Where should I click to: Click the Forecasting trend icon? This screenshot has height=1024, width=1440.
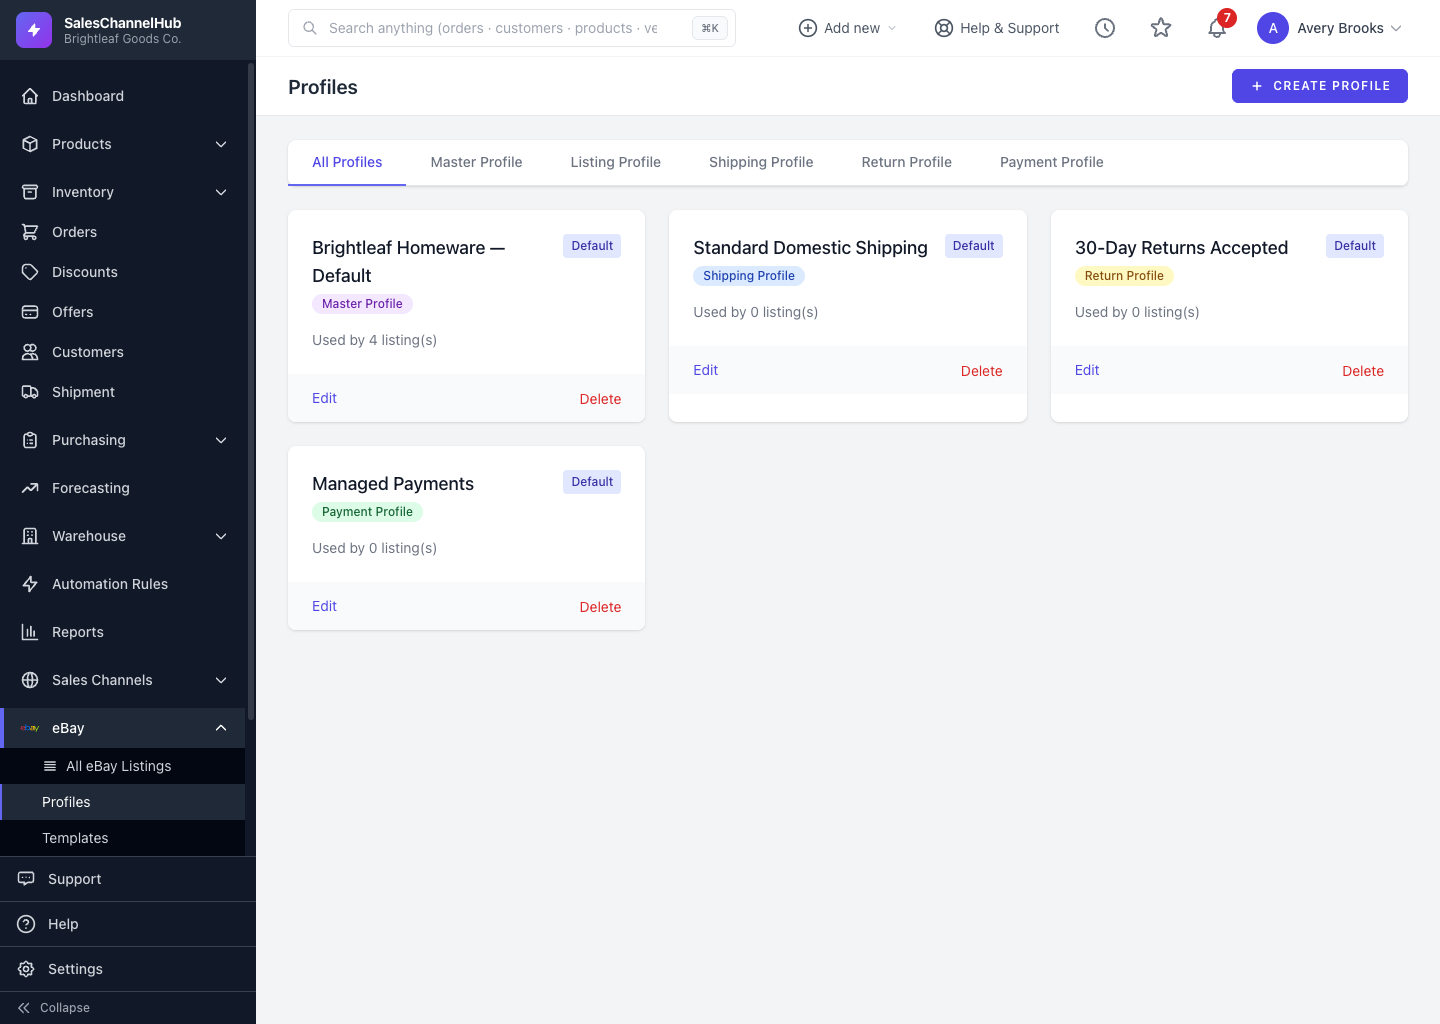[30, 488]
